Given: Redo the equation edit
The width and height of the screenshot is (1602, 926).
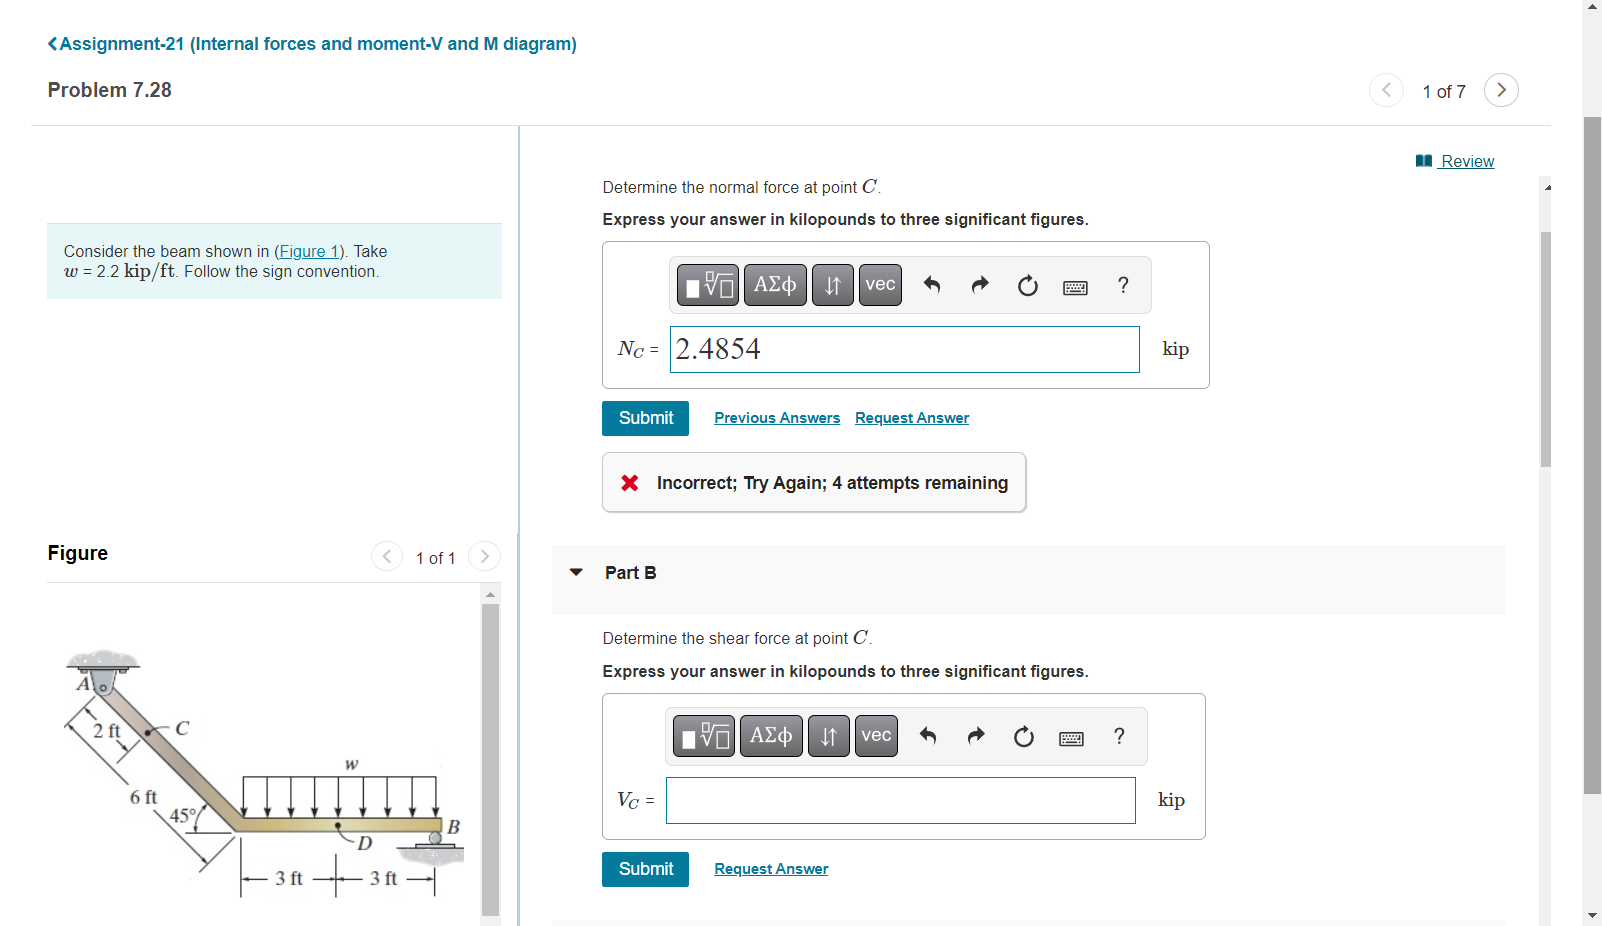Looking at the screenshot, I should 979,285.
